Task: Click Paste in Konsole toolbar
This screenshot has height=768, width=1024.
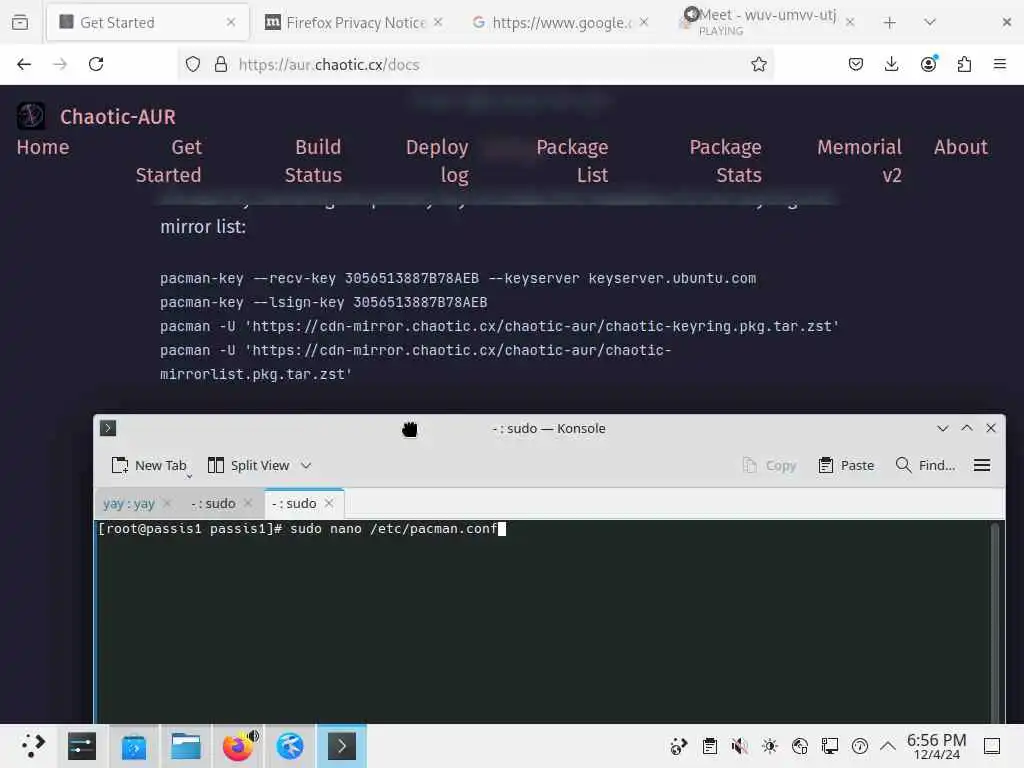Action: (x=846, y=466)
